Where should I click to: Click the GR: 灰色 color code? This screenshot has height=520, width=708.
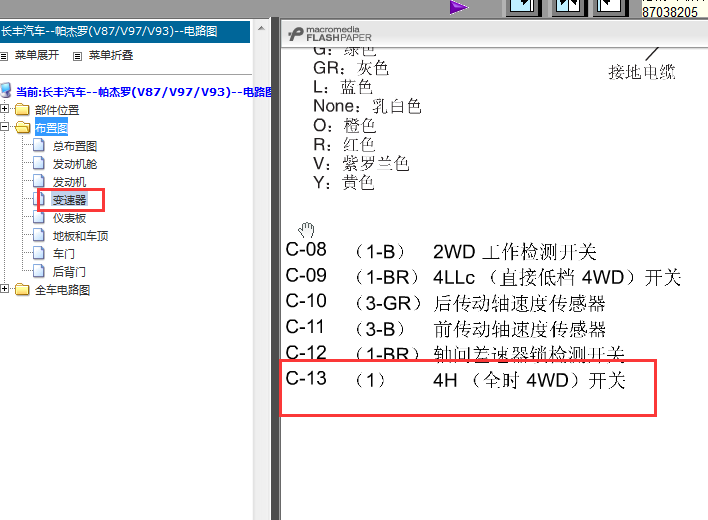[351, 68]
